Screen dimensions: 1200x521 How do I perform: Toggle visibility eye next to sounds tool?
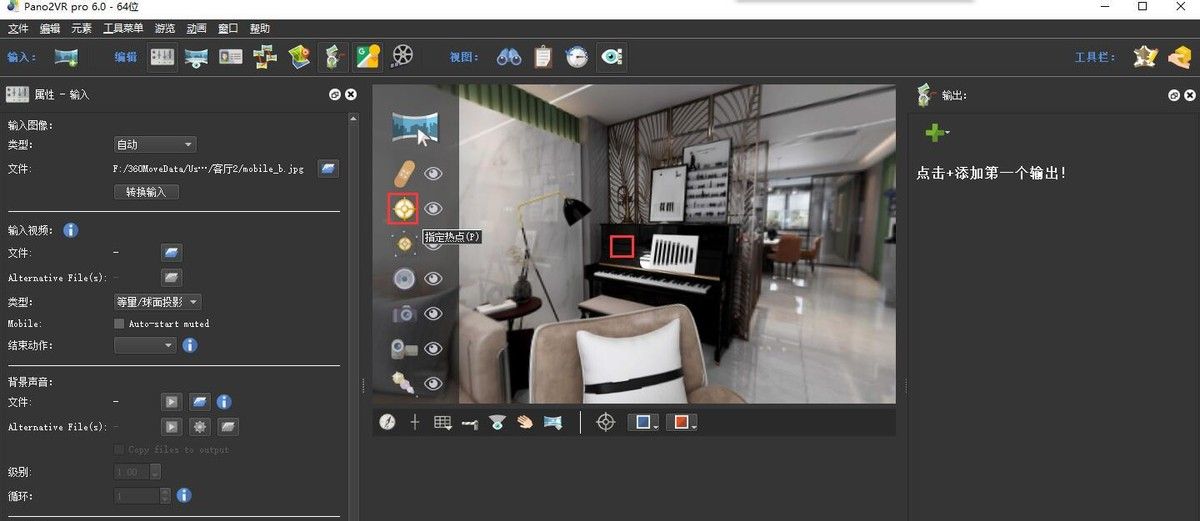433,279
